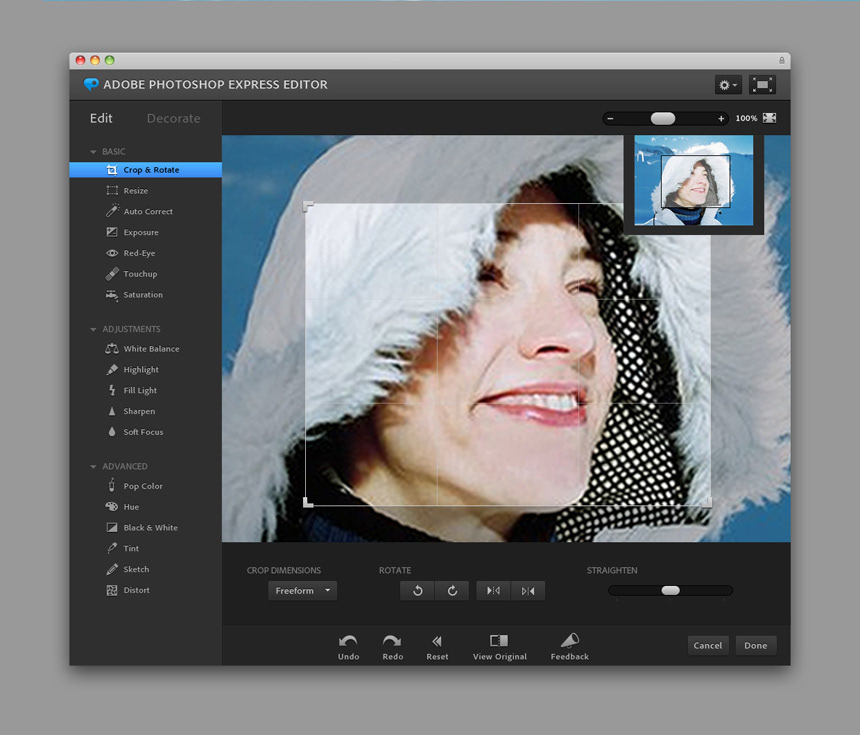860x735 pixels.
Task: Open the Saturation tool icon
Action: [x=112, y=295]
